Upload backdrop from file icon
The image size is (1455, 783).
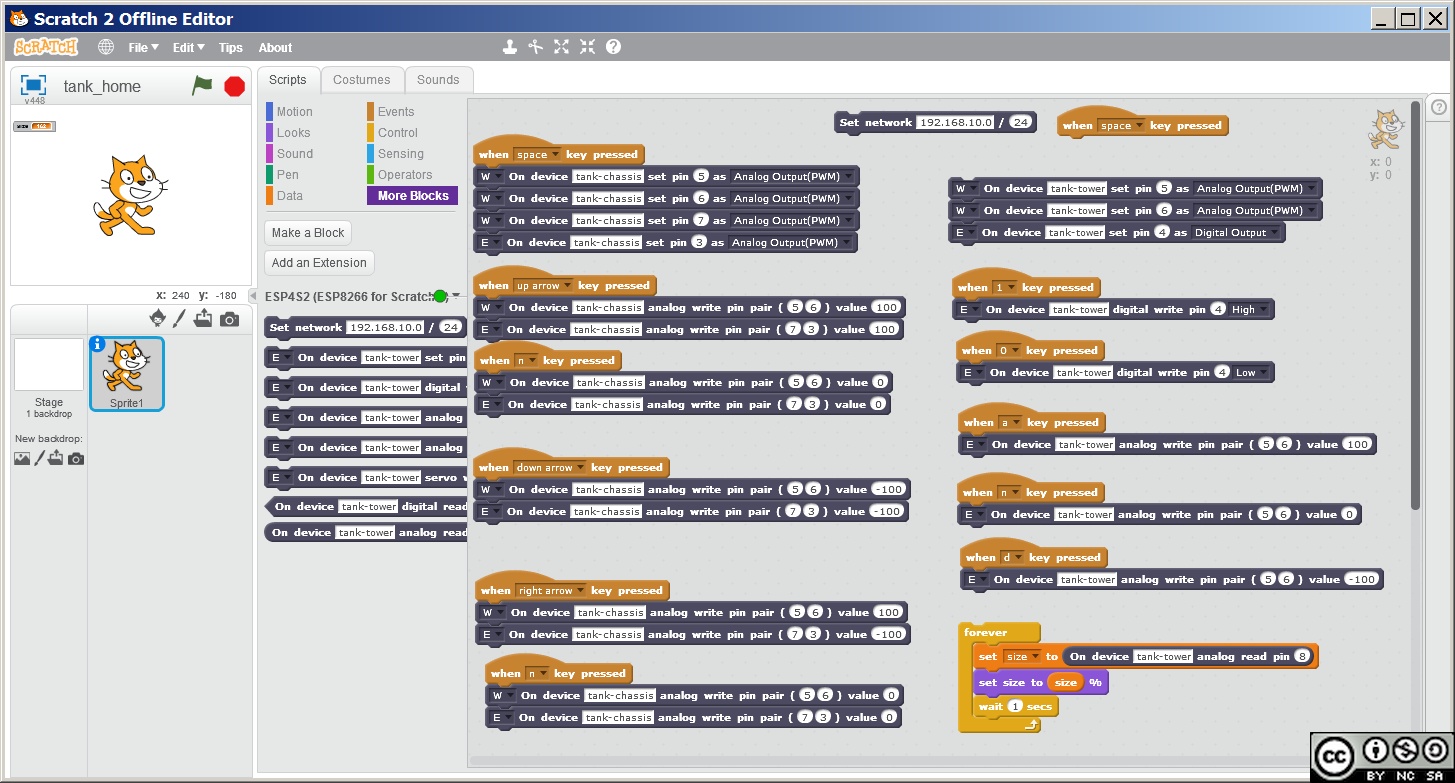pos(56,458)
